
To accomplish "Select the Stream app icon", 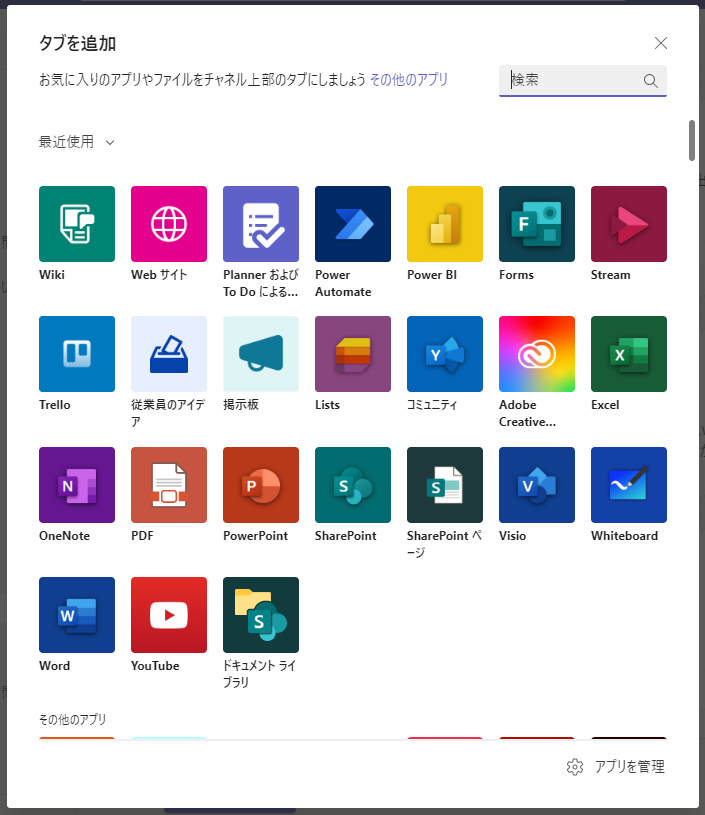I will [x=629, y=224].
